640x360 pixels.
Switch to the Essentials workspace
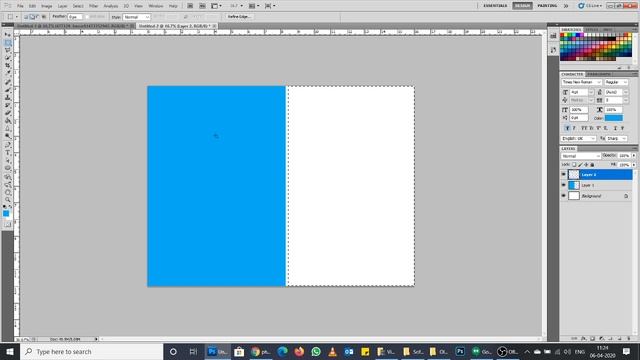[x=495, y=6]
